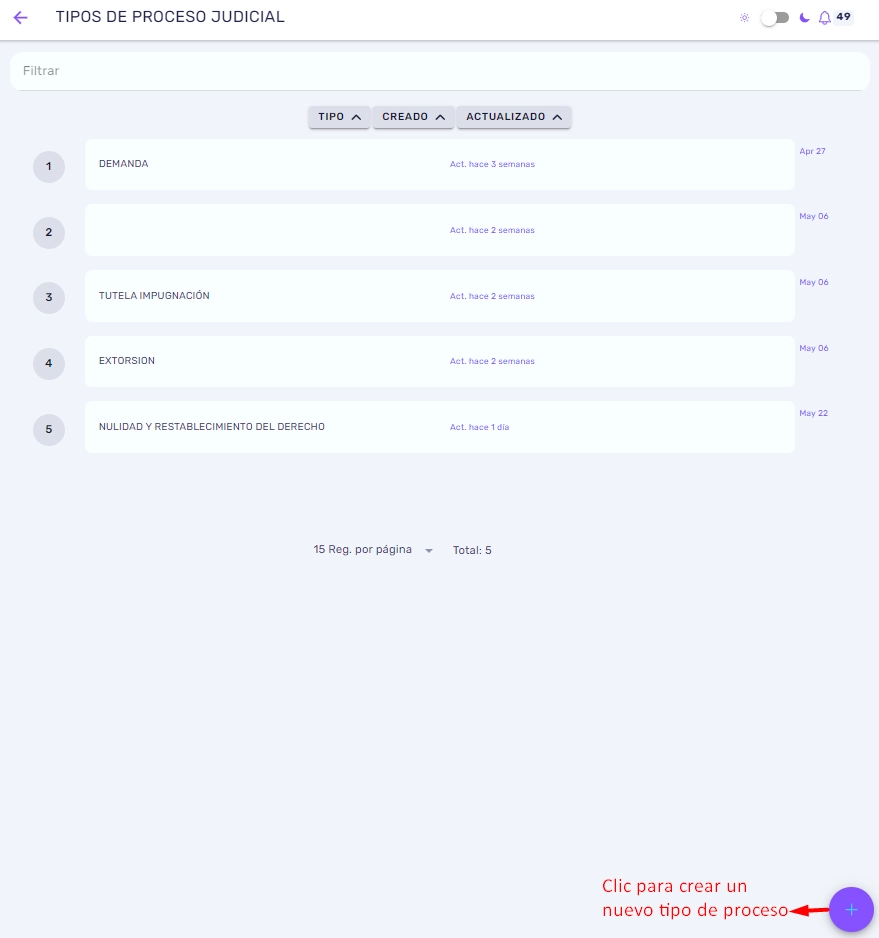879x938 pixels.
Task: Open the EXTORSION process type
Action: click(x=440, y=361)
